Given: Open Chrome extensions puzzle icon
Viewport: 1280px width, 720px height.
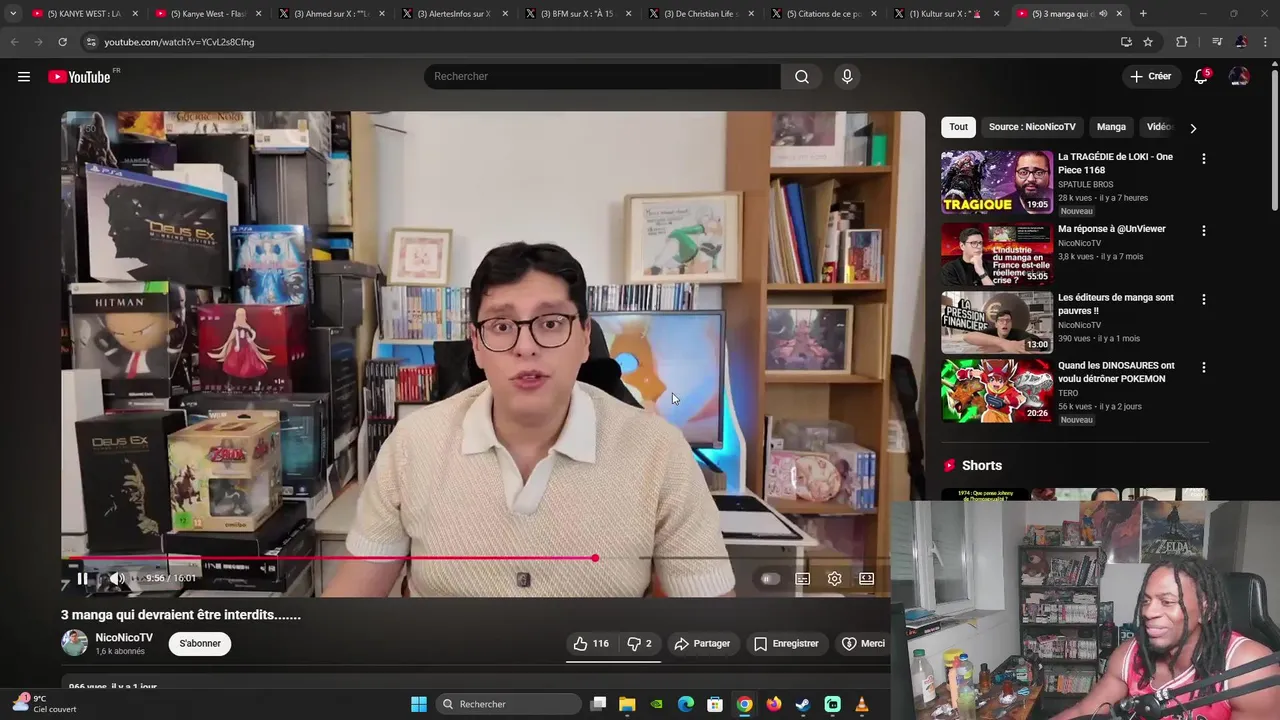Looking at the screenshot, I should point(1182,42).
